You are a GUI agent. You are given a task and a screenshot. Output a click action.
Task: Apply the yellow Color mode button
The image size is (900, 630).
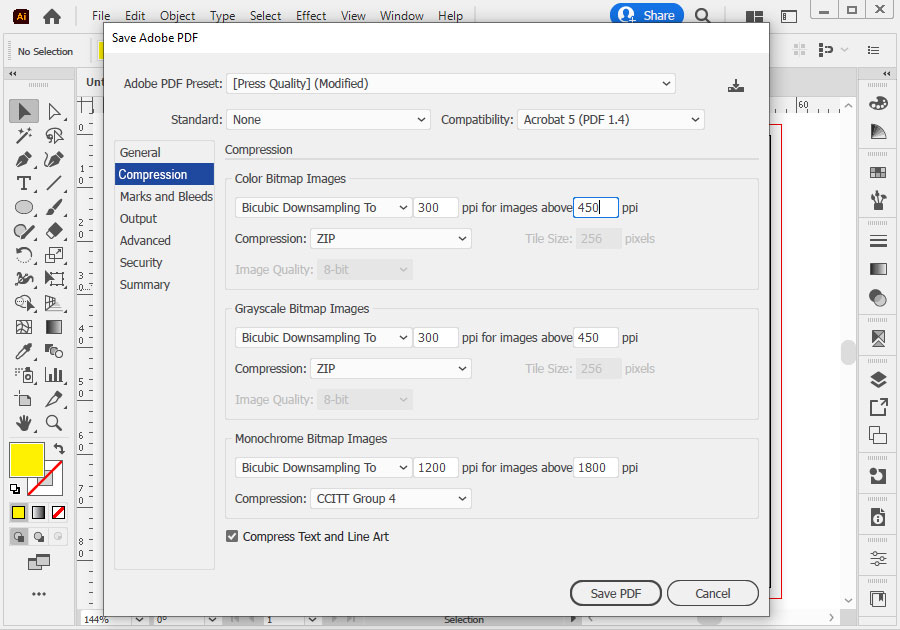coord(18,512)
